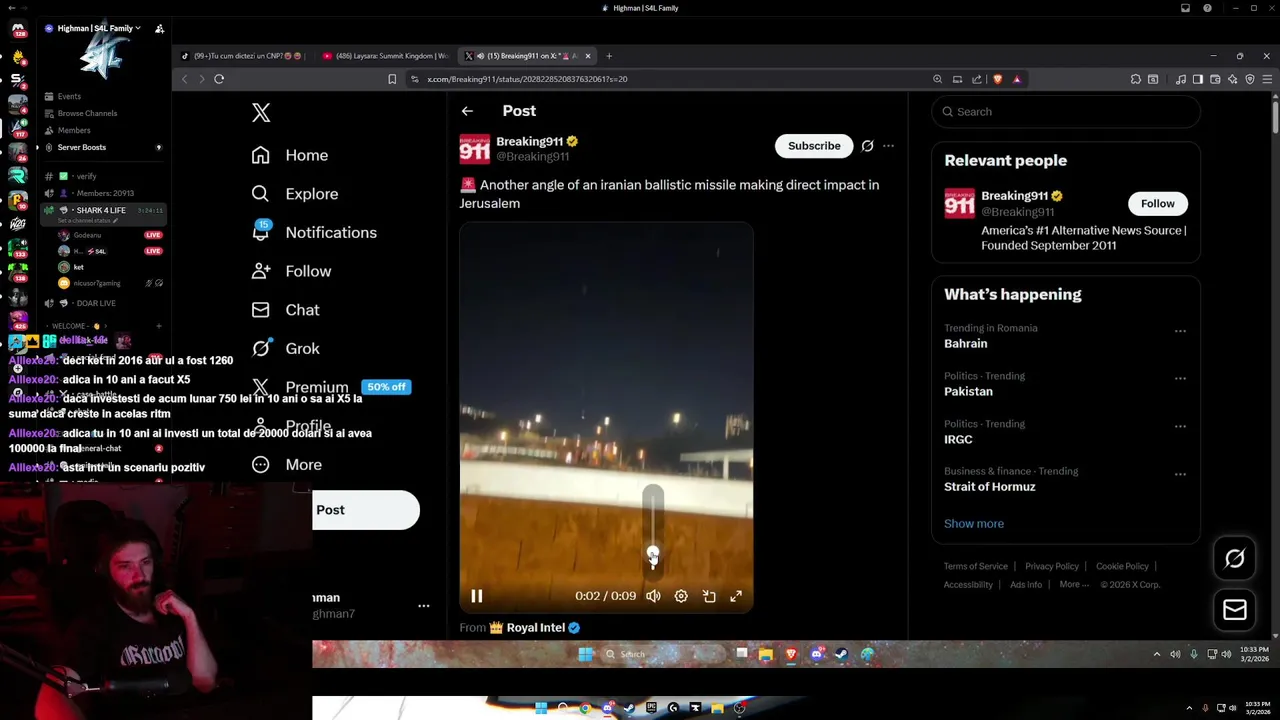
Task: Open Discord Events
Action: point(62,96)
